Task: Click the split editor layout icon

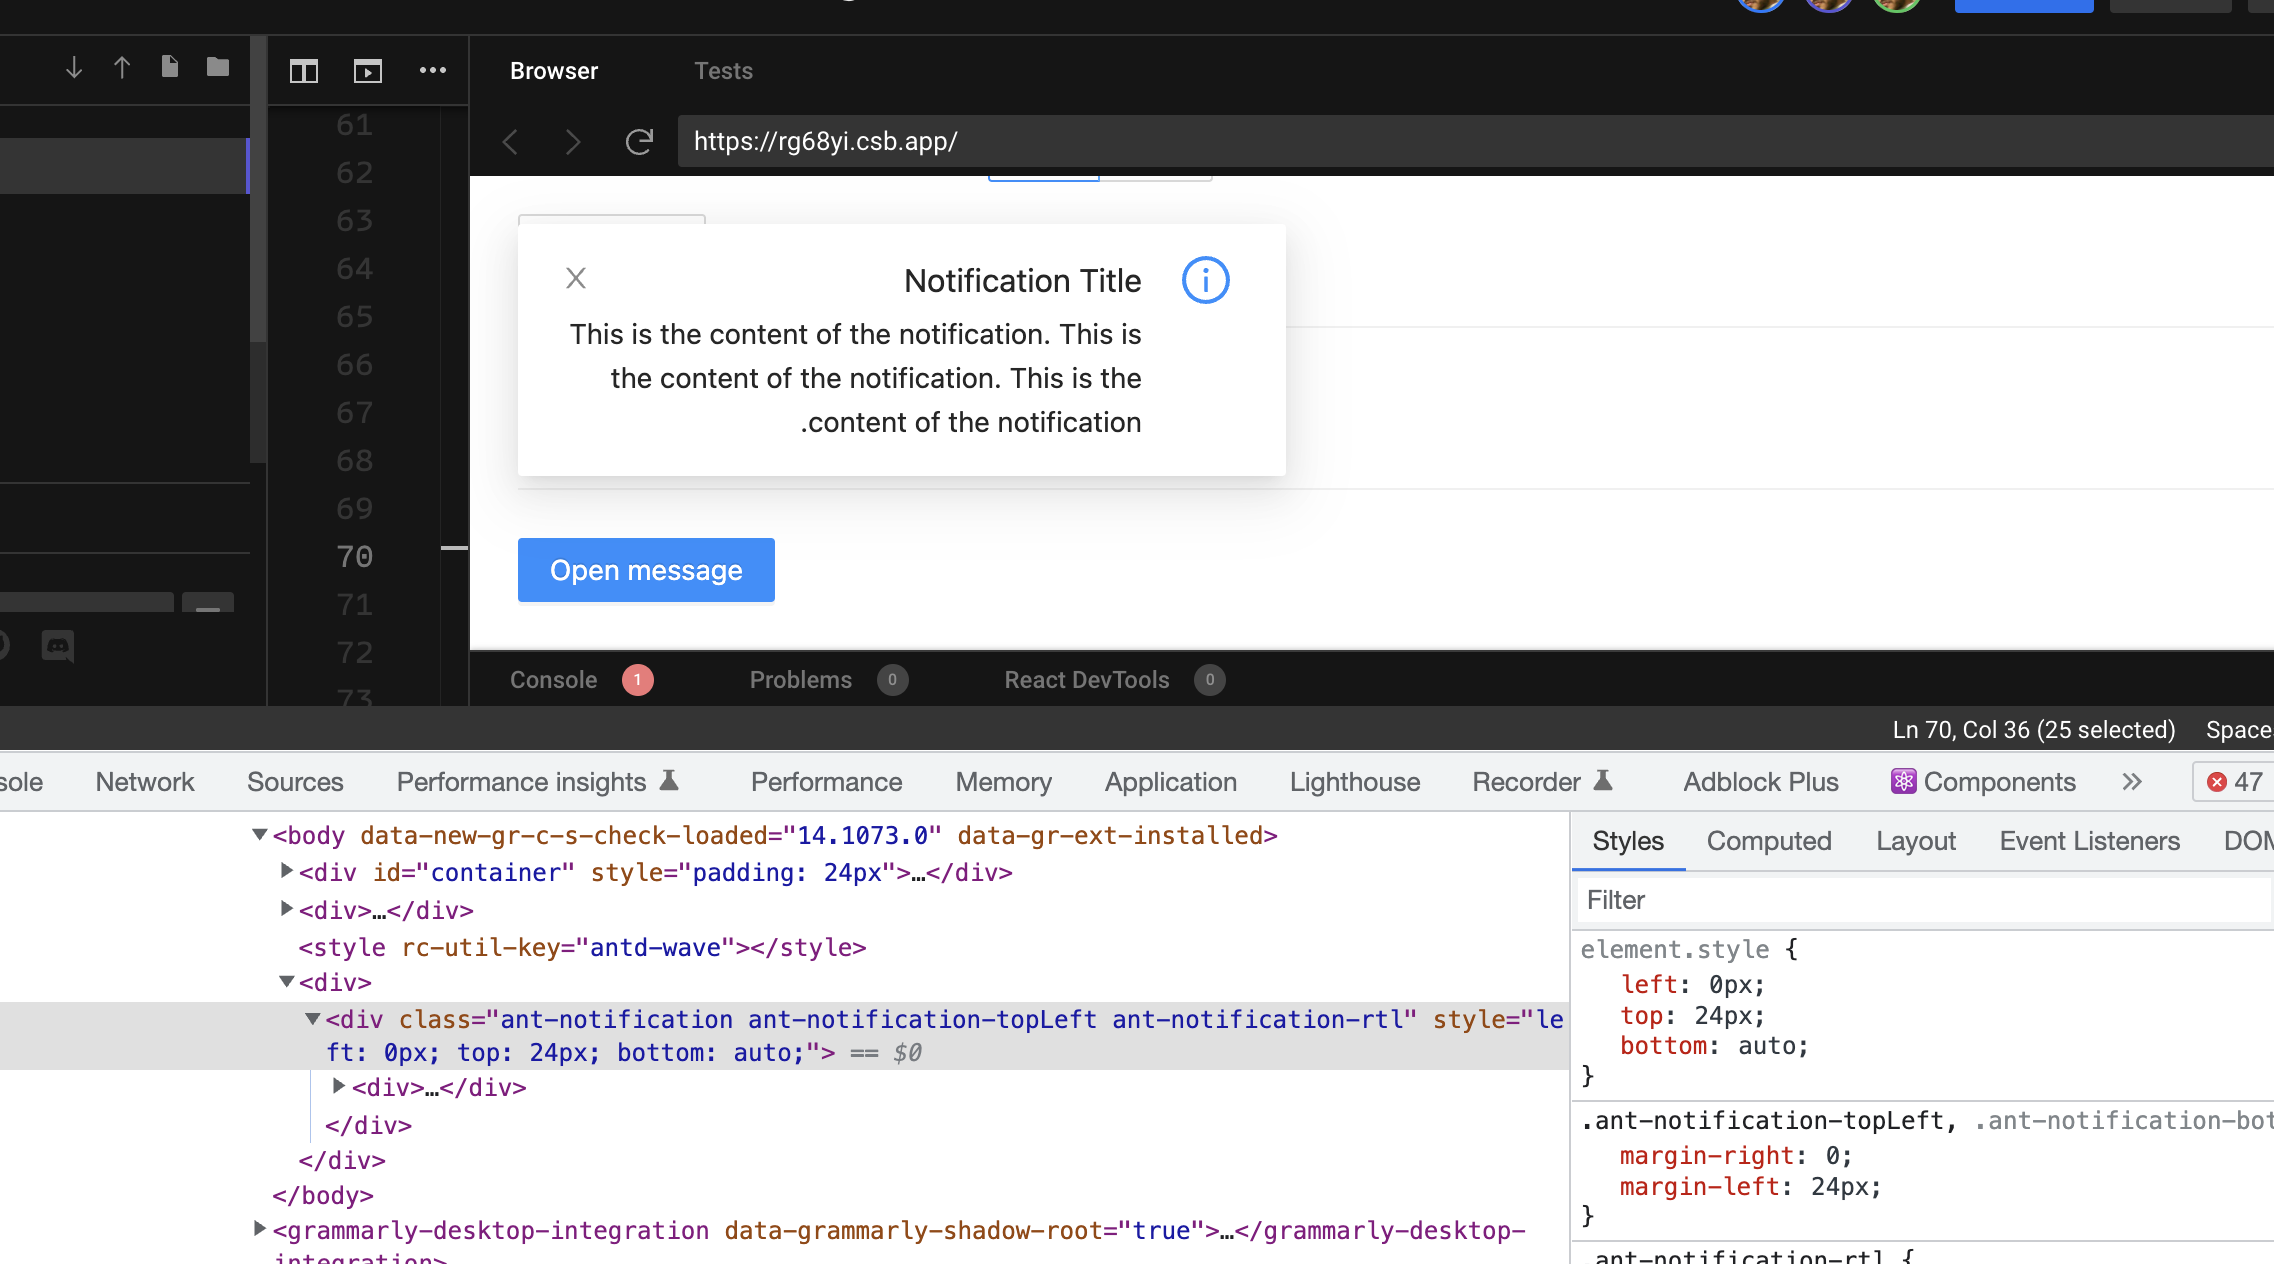Action: click(x=303, y=71)
